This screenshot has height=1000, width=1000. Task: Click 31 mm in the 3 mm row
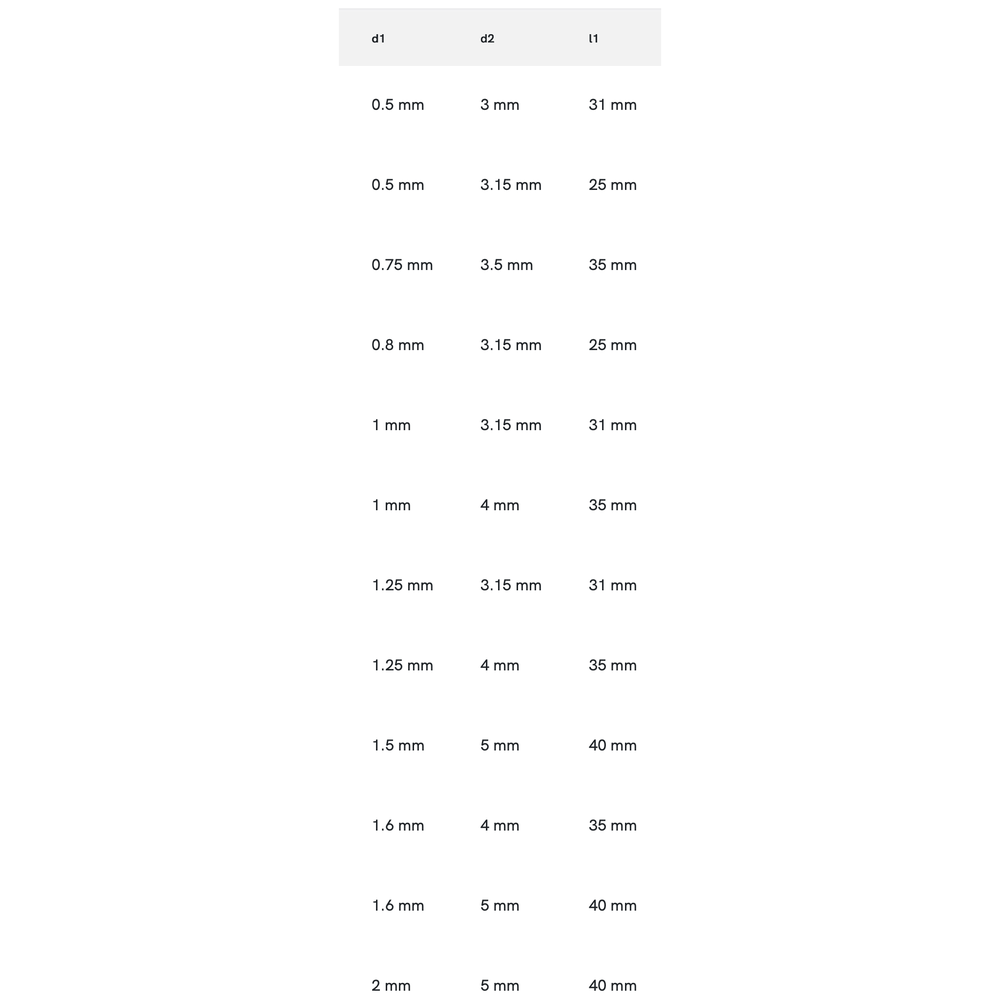[x=612, y=105]
